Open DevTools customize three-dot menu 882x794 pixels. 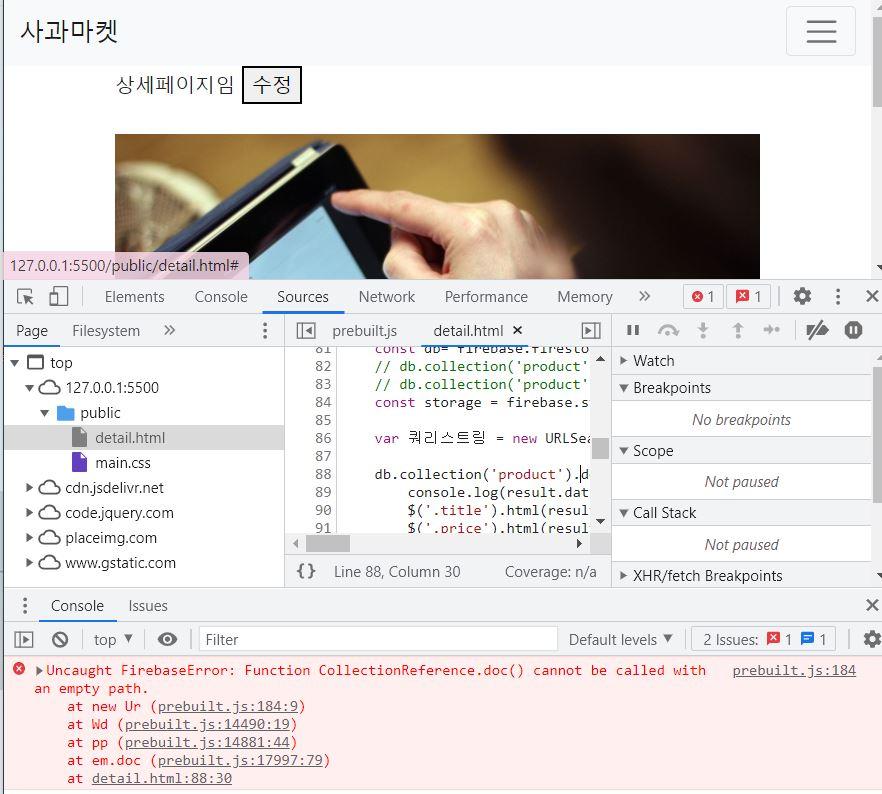pyautogui.click(x=838, y=296)
